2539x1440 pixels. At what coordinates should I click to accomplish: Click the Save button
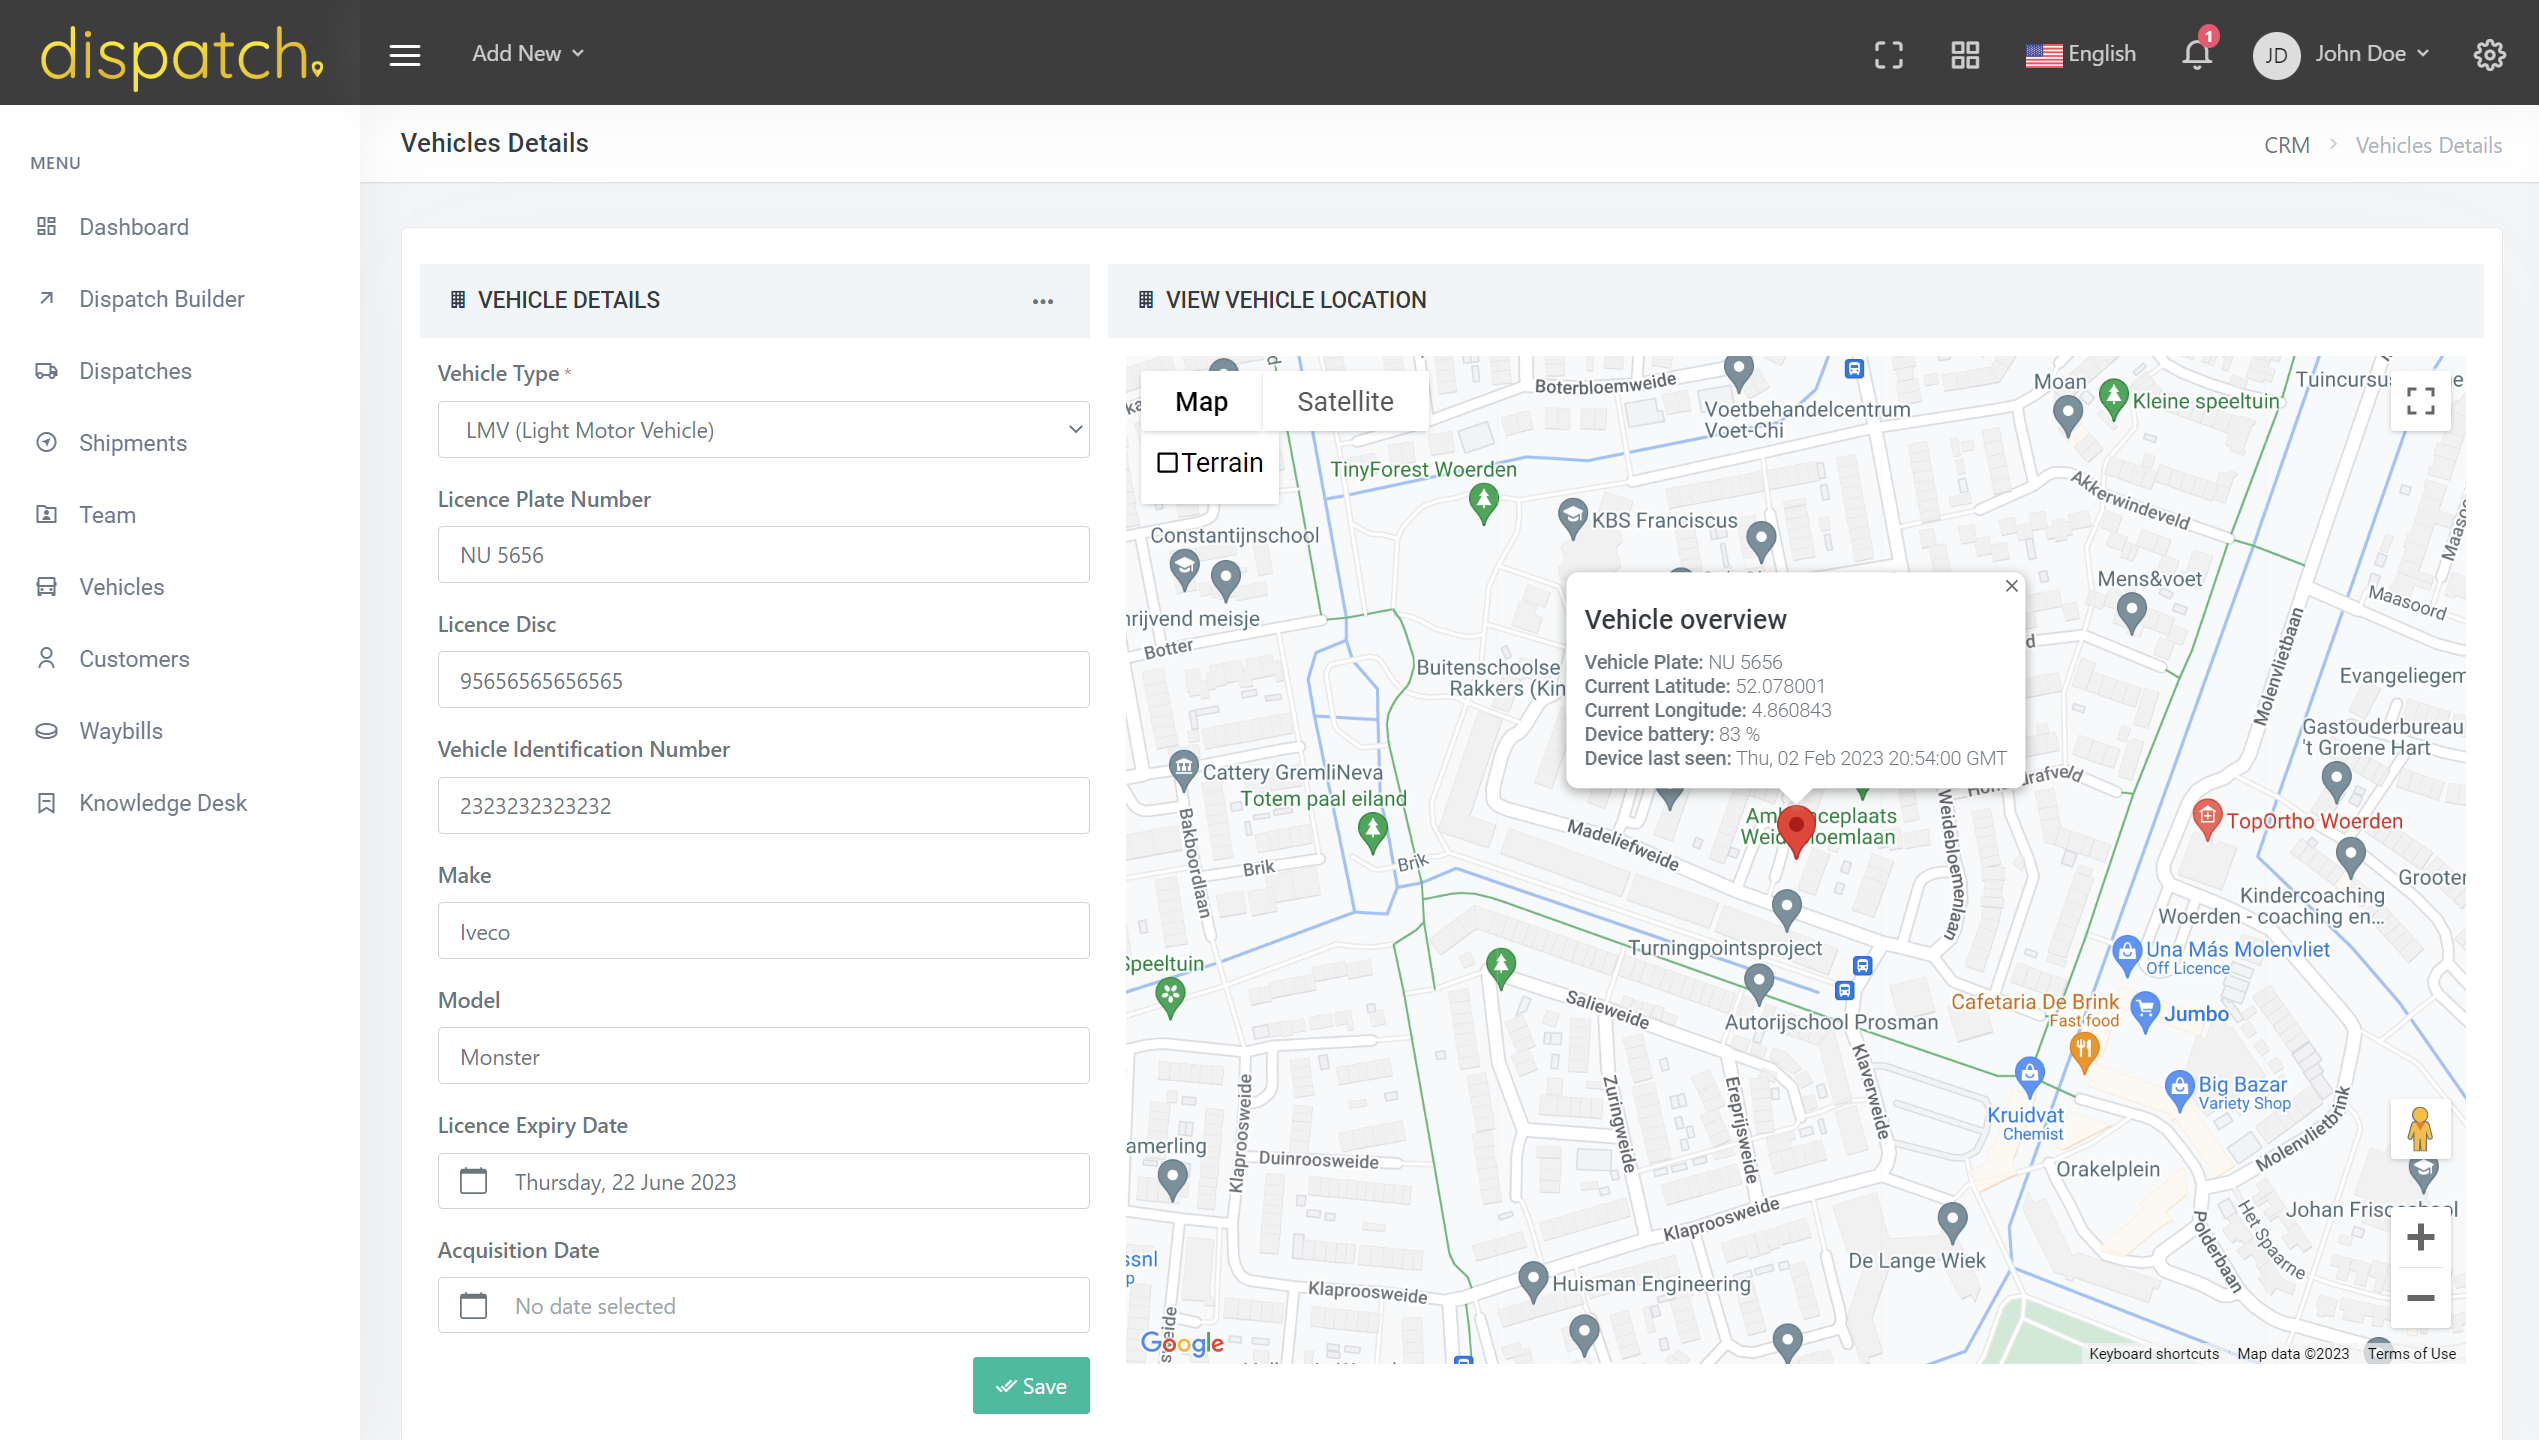(1031, 1385)
